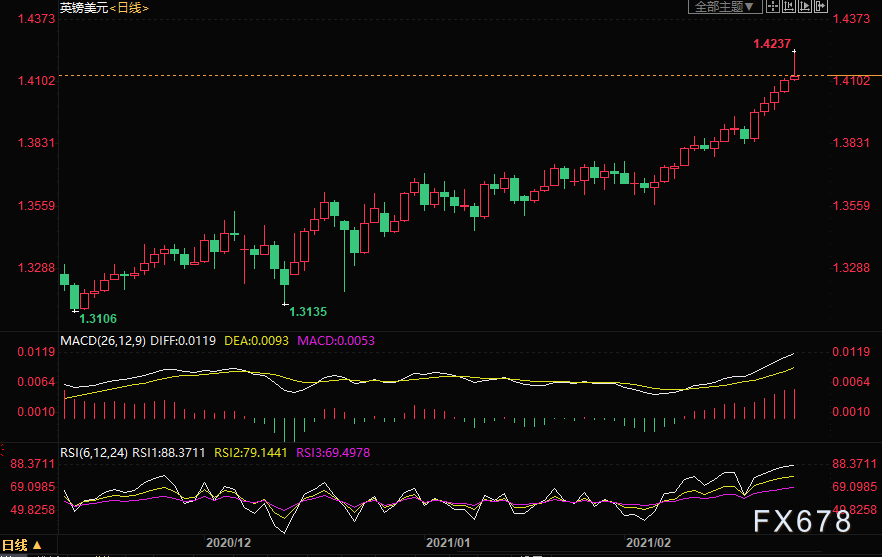882x557 pixels.
Task: Click the 2020/12 date marker
Action: 228,543
